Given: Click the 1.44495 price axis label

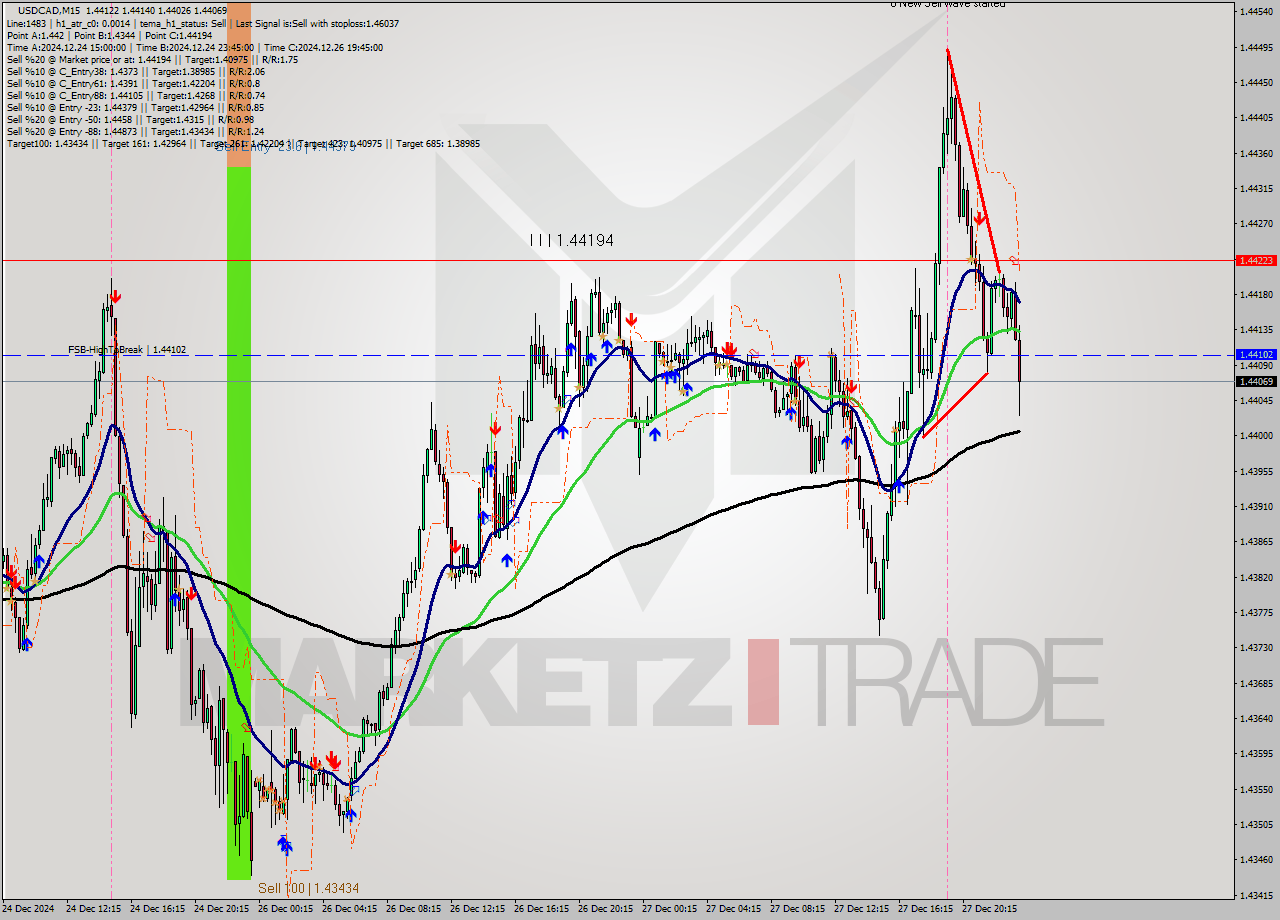Looking at the screenshot, I should [1255, 47].
